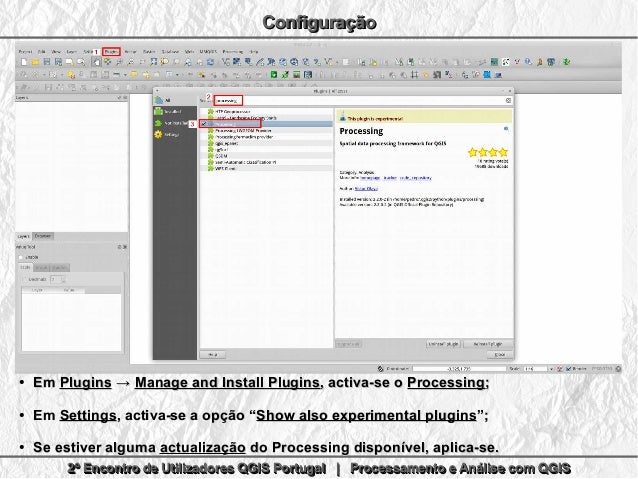Open the Processing menu in the menu bar
638x479 pixels.
(x=232, y=52)
